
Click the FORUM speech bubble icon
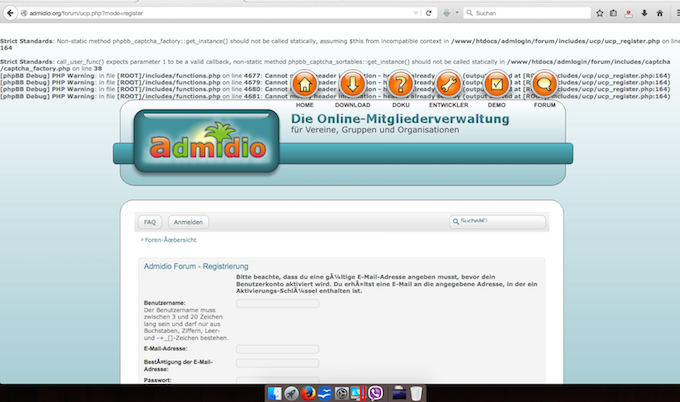545,84
